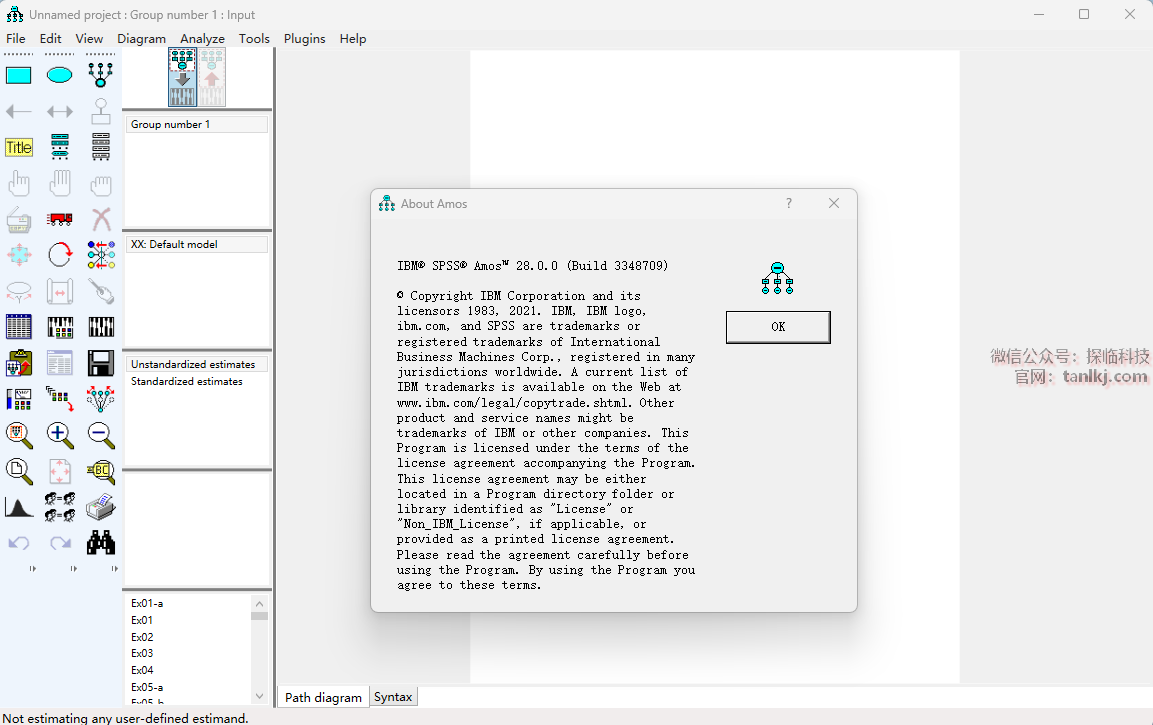Choose the duplicate objects copier icon

(x=18, y=219)
